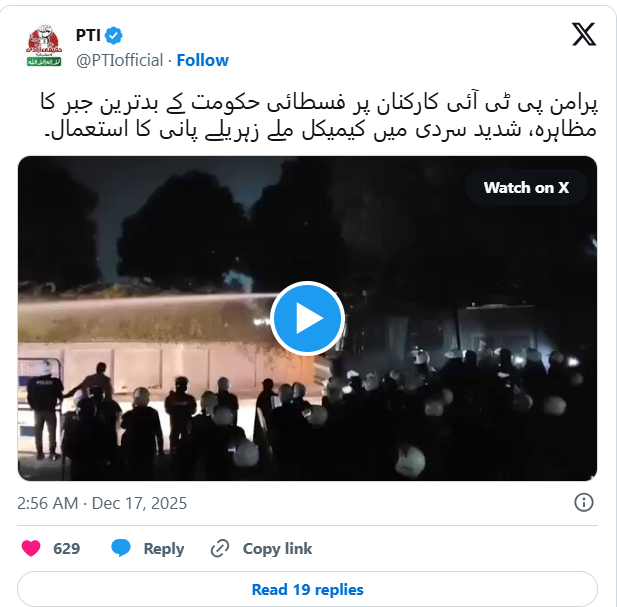Click the 629 likes count

click(67, 548)
